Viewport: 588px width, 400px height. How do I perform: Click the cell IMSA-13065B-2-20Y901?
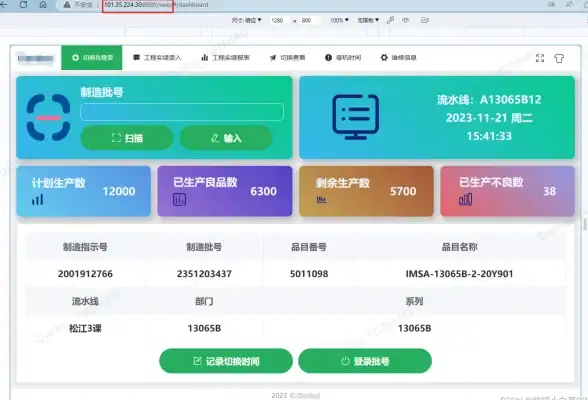tap(459, 274)
